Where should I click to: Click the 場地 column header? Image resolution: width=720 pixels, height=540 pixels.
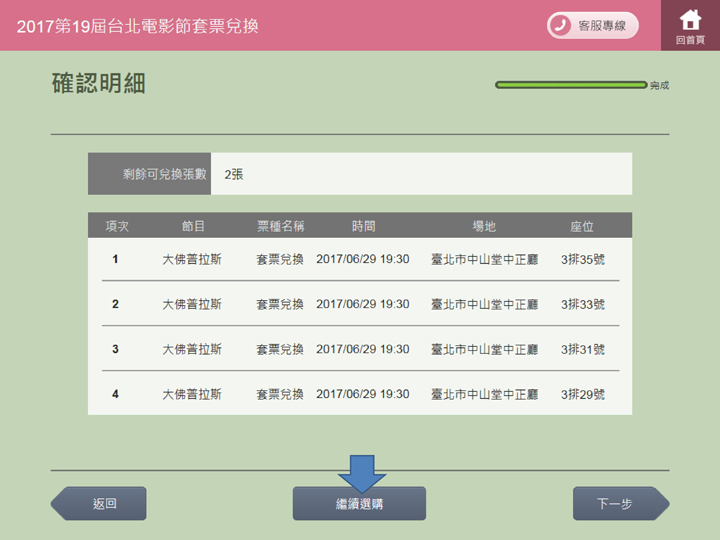click(484, 226)
